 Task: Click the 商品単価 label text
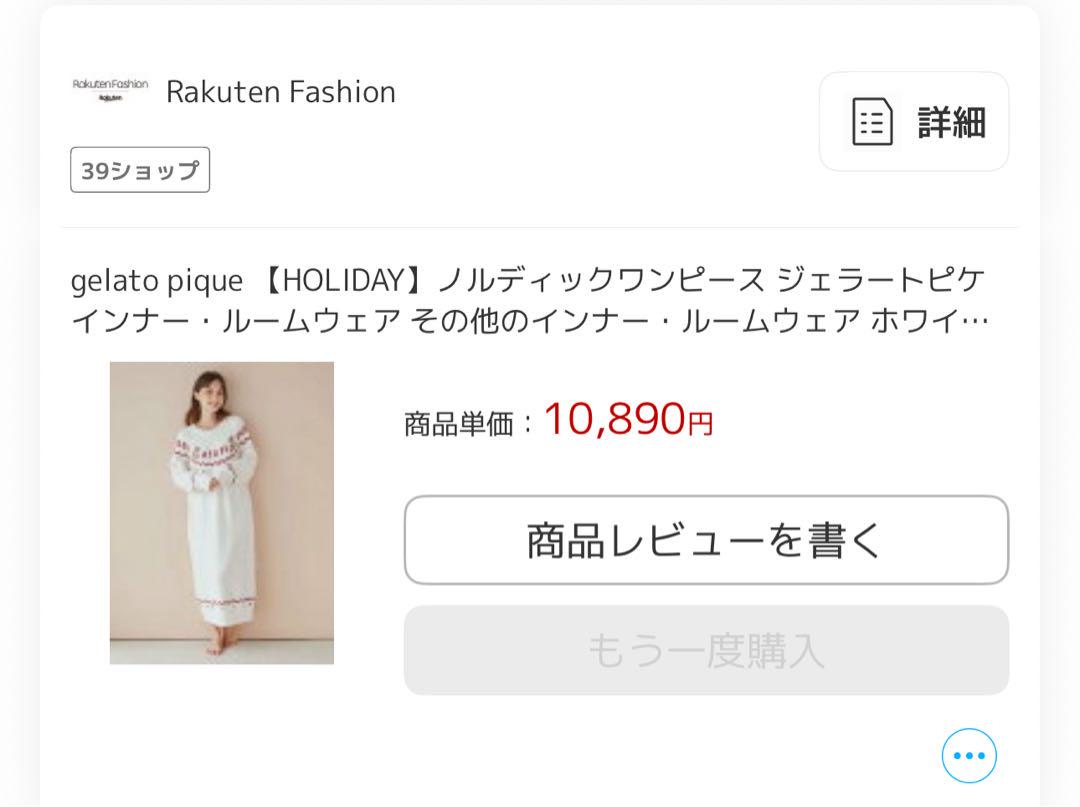tap(459, 424)
